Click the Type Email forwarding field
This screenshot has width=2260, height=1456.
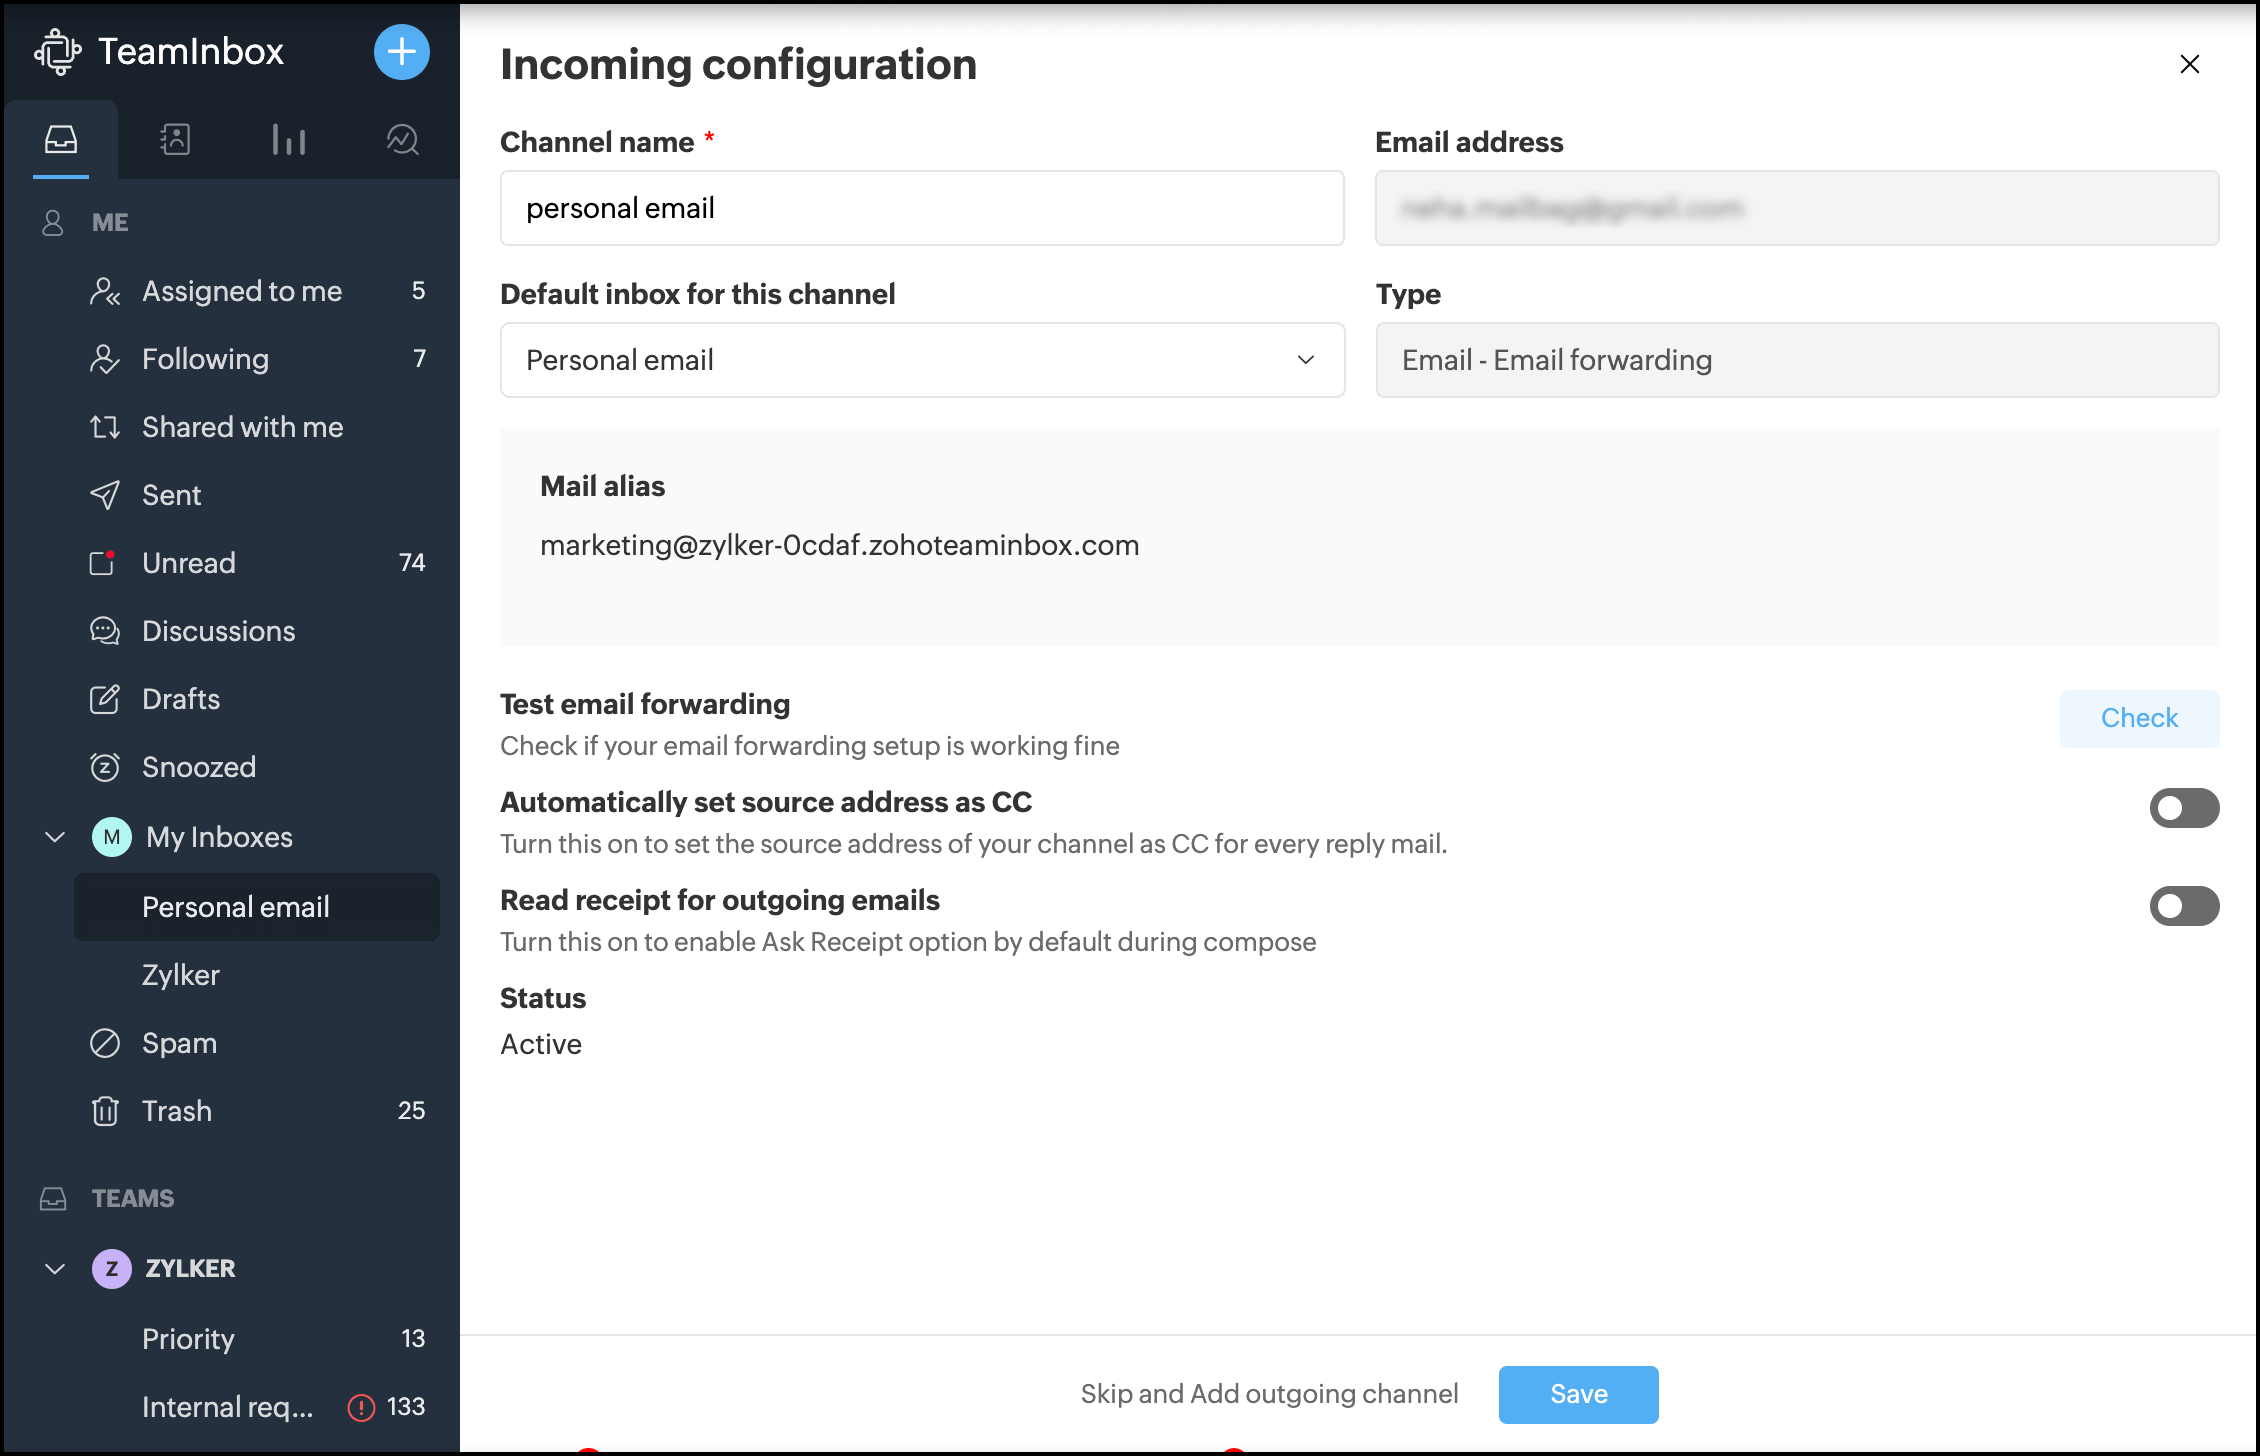pos(1797,360)
